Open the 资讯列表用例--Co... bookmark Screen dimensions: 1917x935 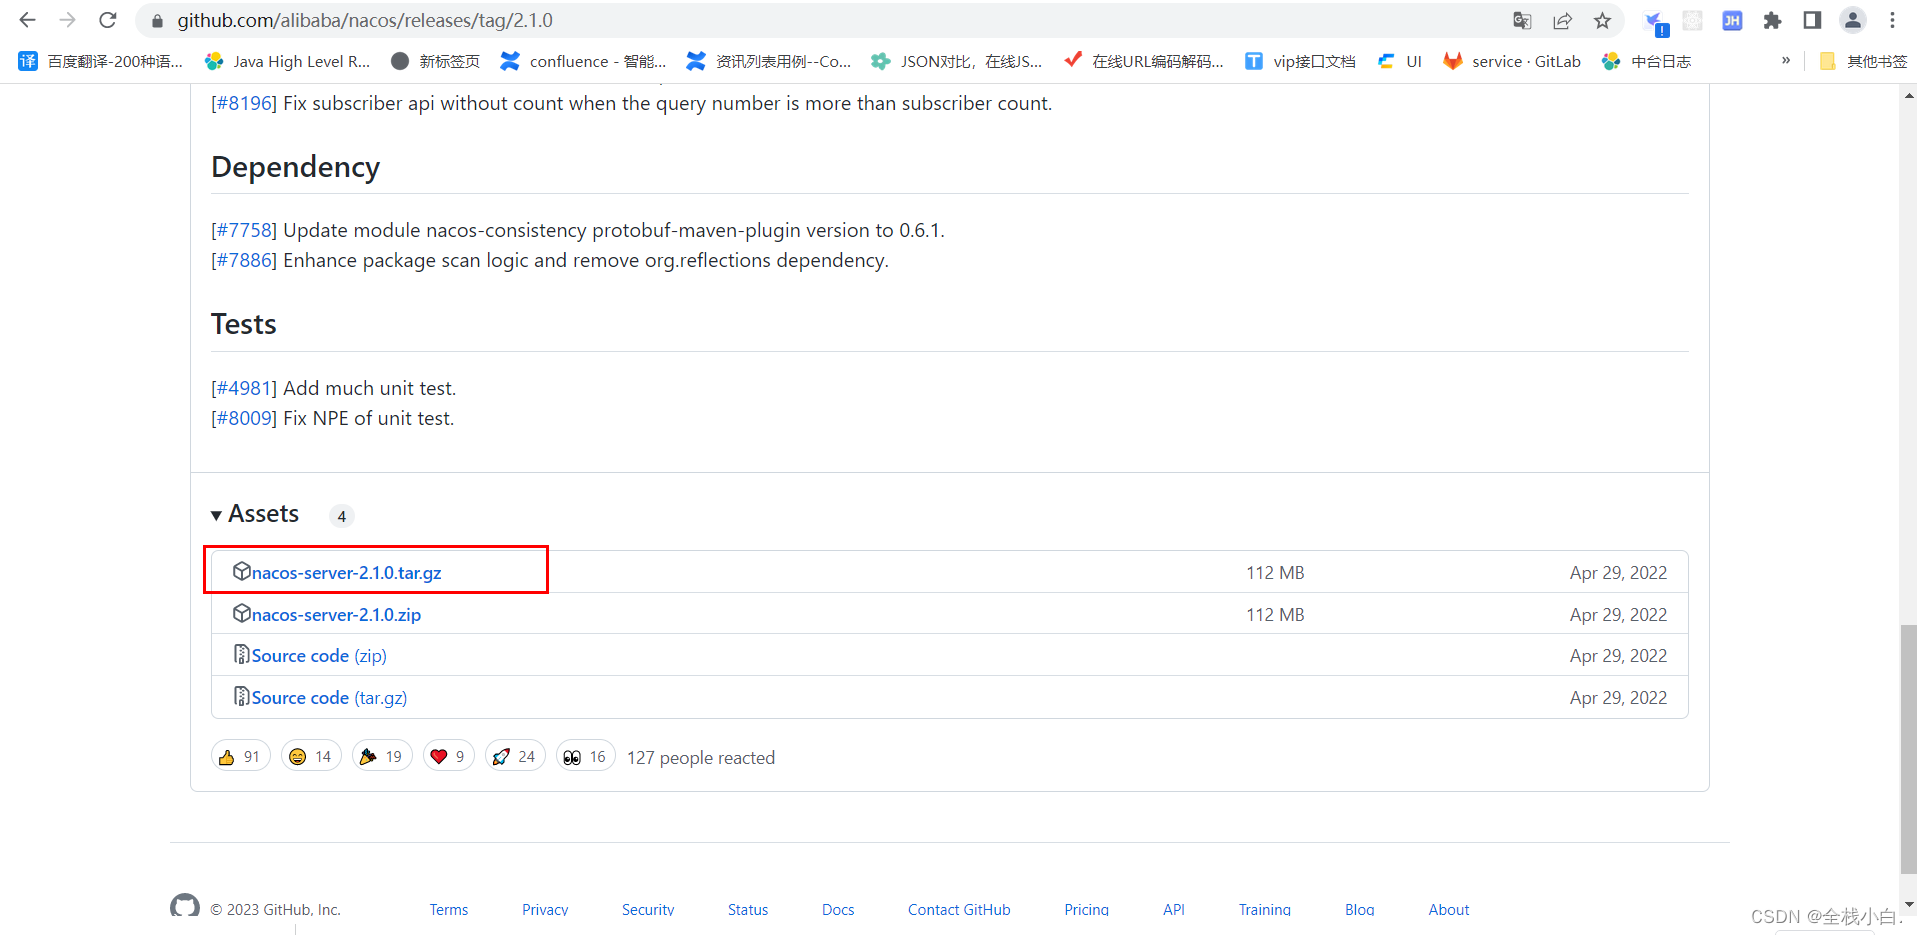coord(769,61)
